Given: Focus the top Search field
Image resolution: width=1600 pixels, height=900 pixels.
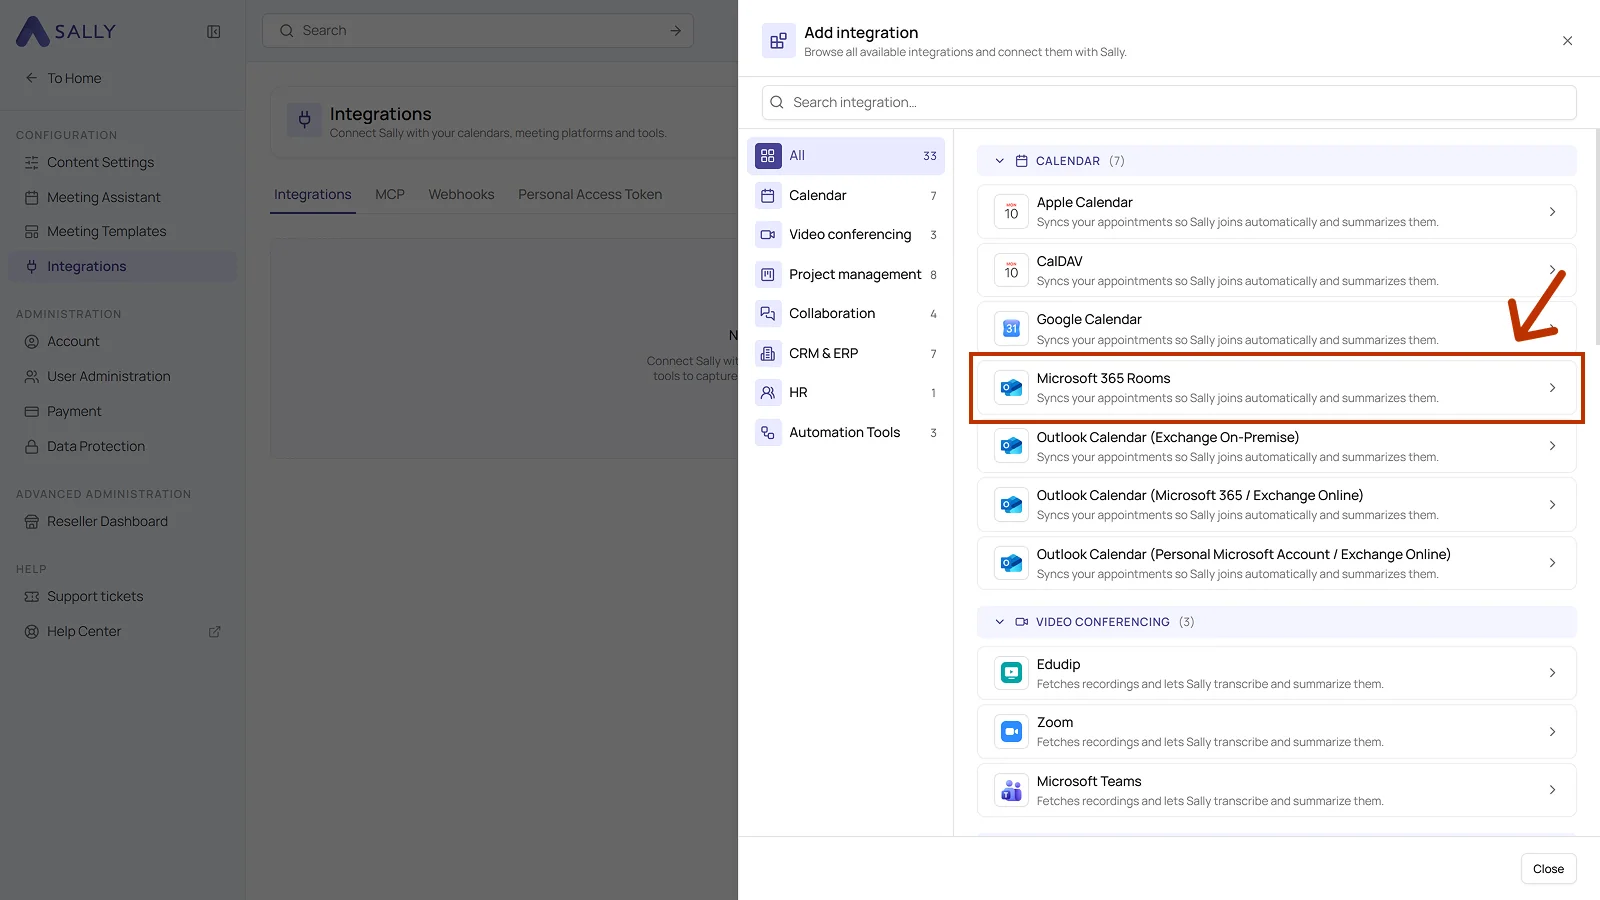Looking at the screenshot, I should (x=478, y=30).
